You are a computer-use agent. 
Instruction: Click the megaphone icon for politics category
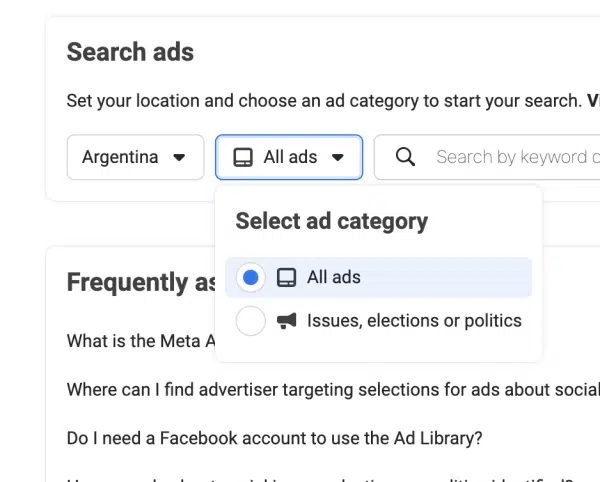(286, 321)
